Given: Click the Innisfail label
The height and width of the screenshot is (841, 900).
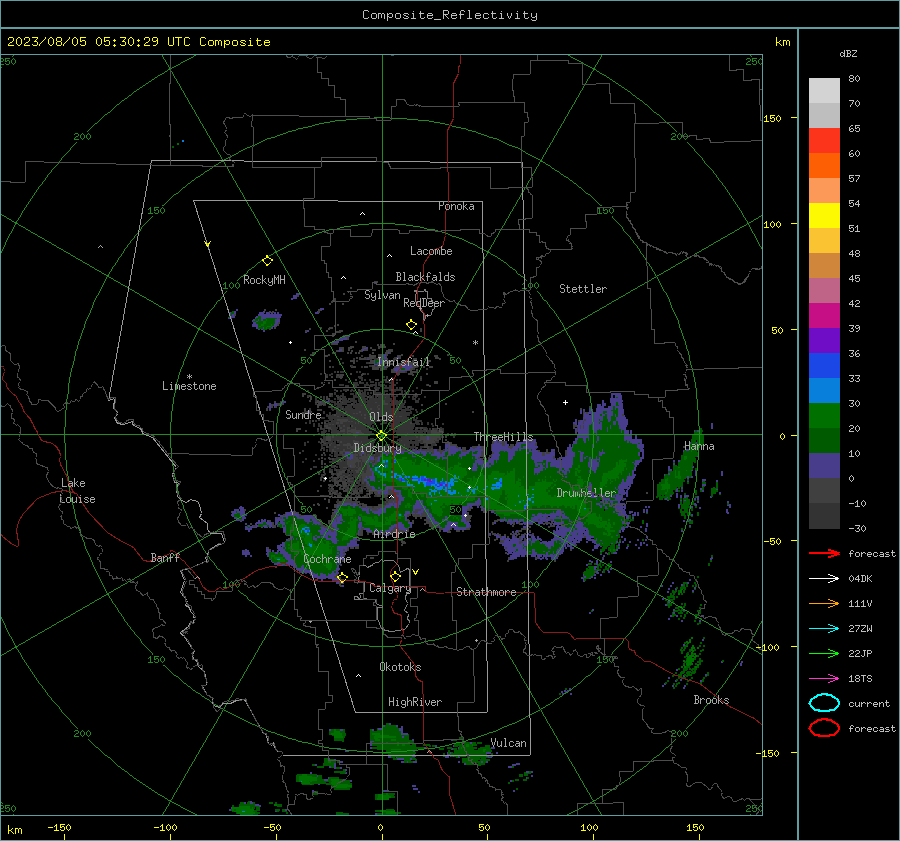Looking at the screenshot, I should tap(404, 362).
